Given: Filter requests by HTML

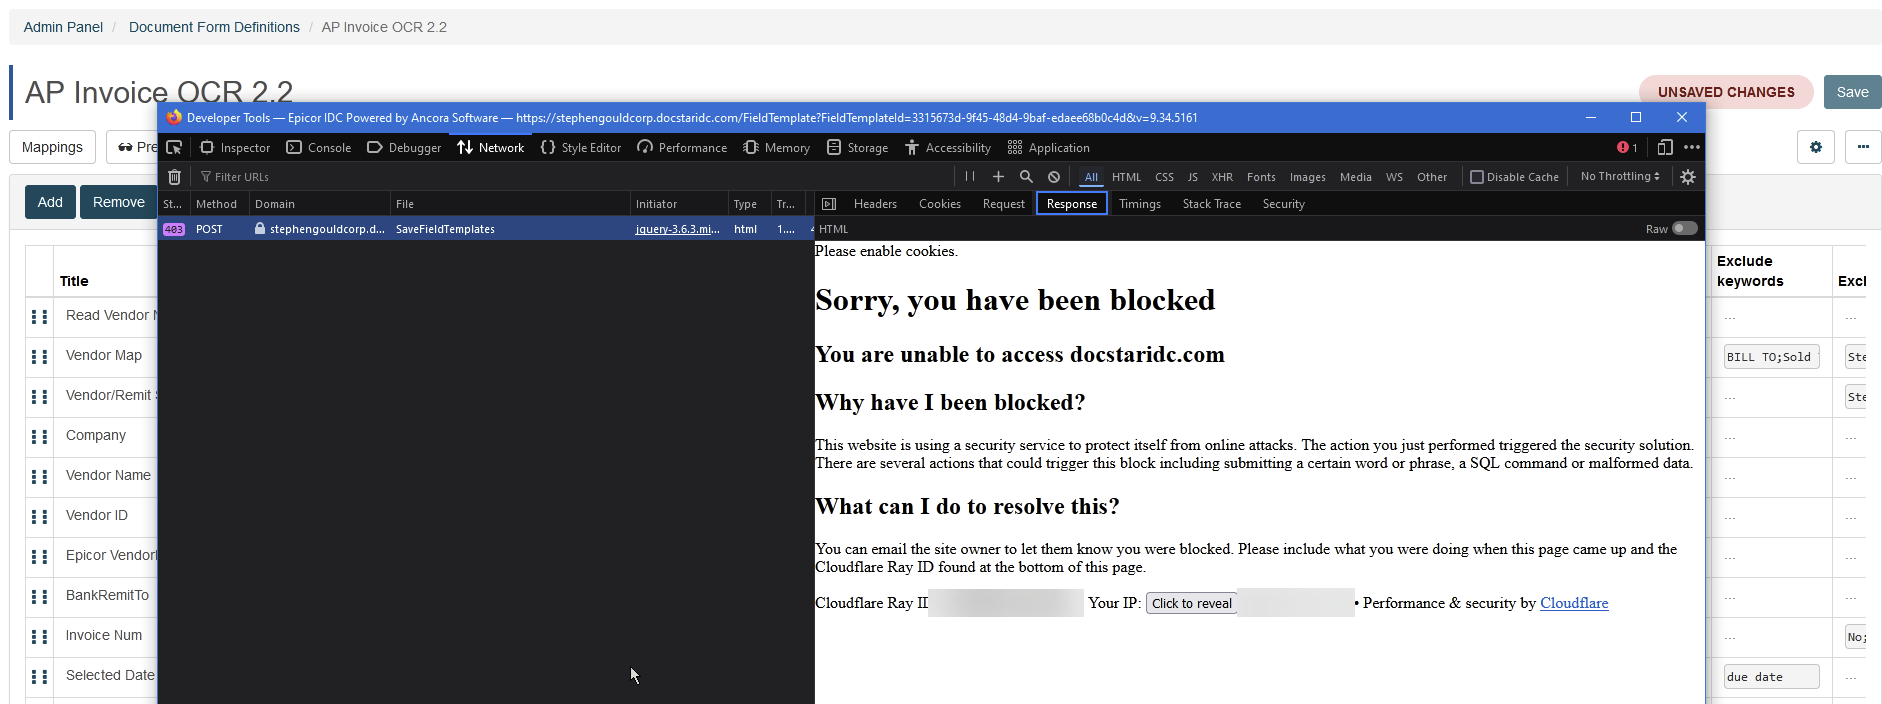Looking at the screenshot, I should pos(1126,177).
